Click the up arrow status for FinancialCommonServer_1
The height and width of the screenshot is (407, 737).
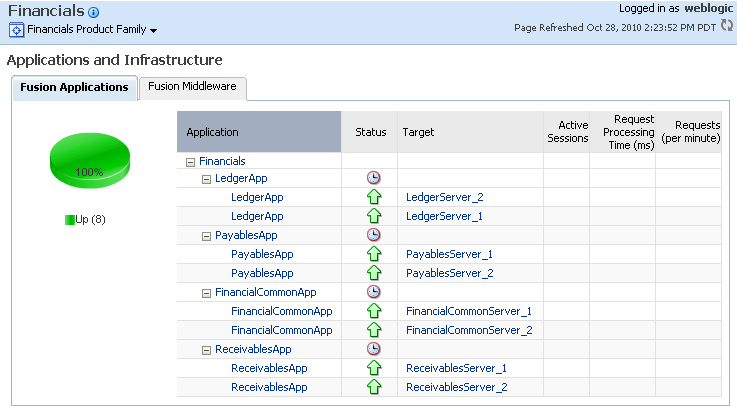[374, 311]
